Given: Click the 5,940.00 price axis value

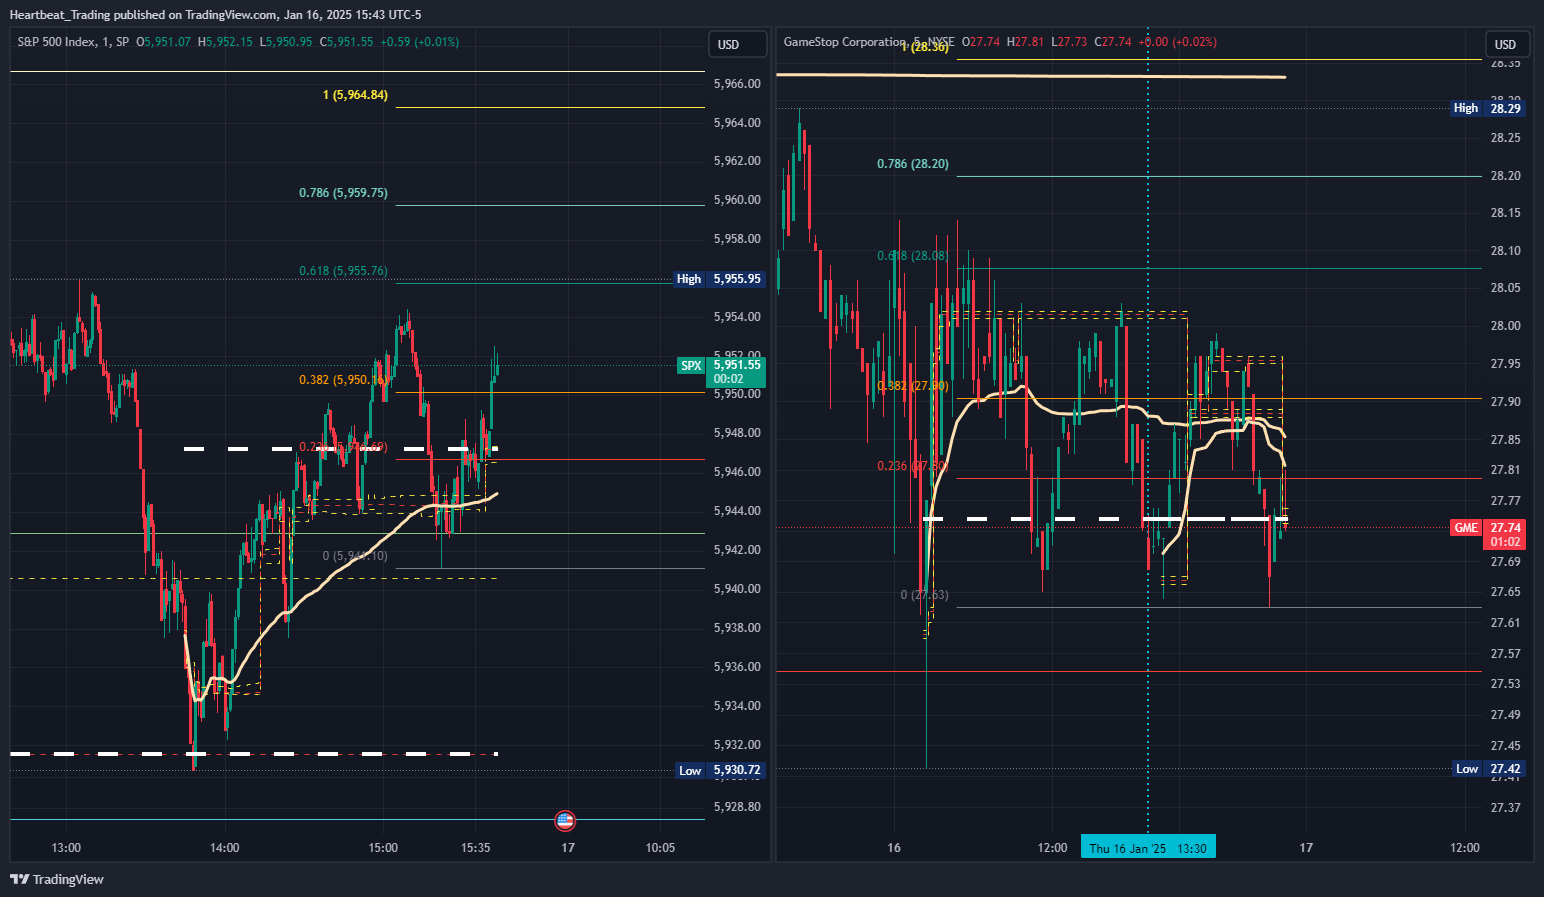Looking at the screenshot, I should (737, 589).
